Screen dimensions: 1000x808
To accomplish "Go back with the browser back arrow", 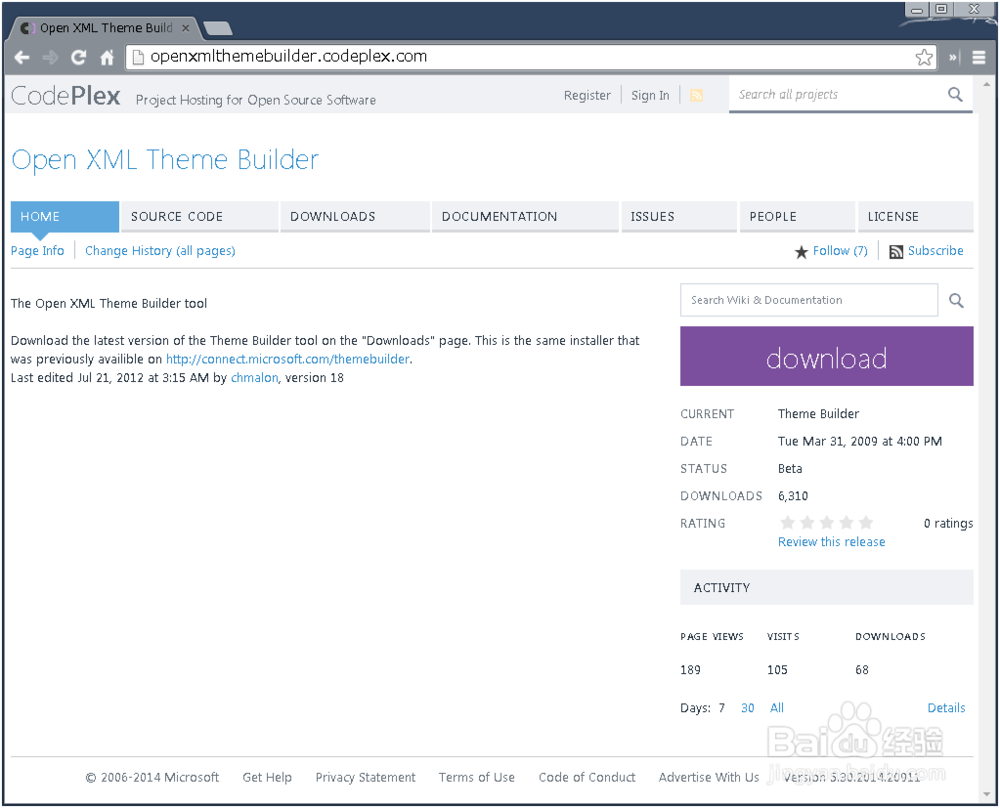I will point(22,57).
